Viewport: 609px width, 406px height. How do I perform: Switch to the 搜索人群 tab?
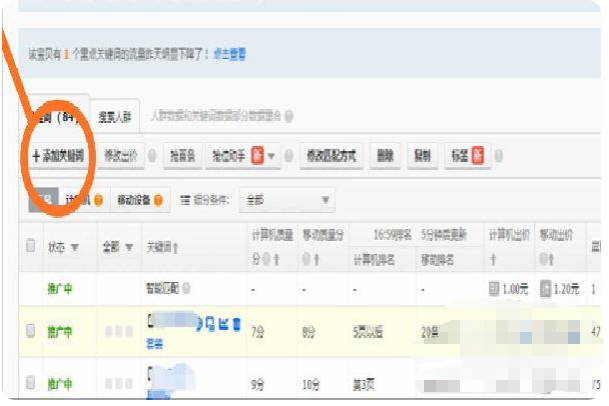(115, 117)
